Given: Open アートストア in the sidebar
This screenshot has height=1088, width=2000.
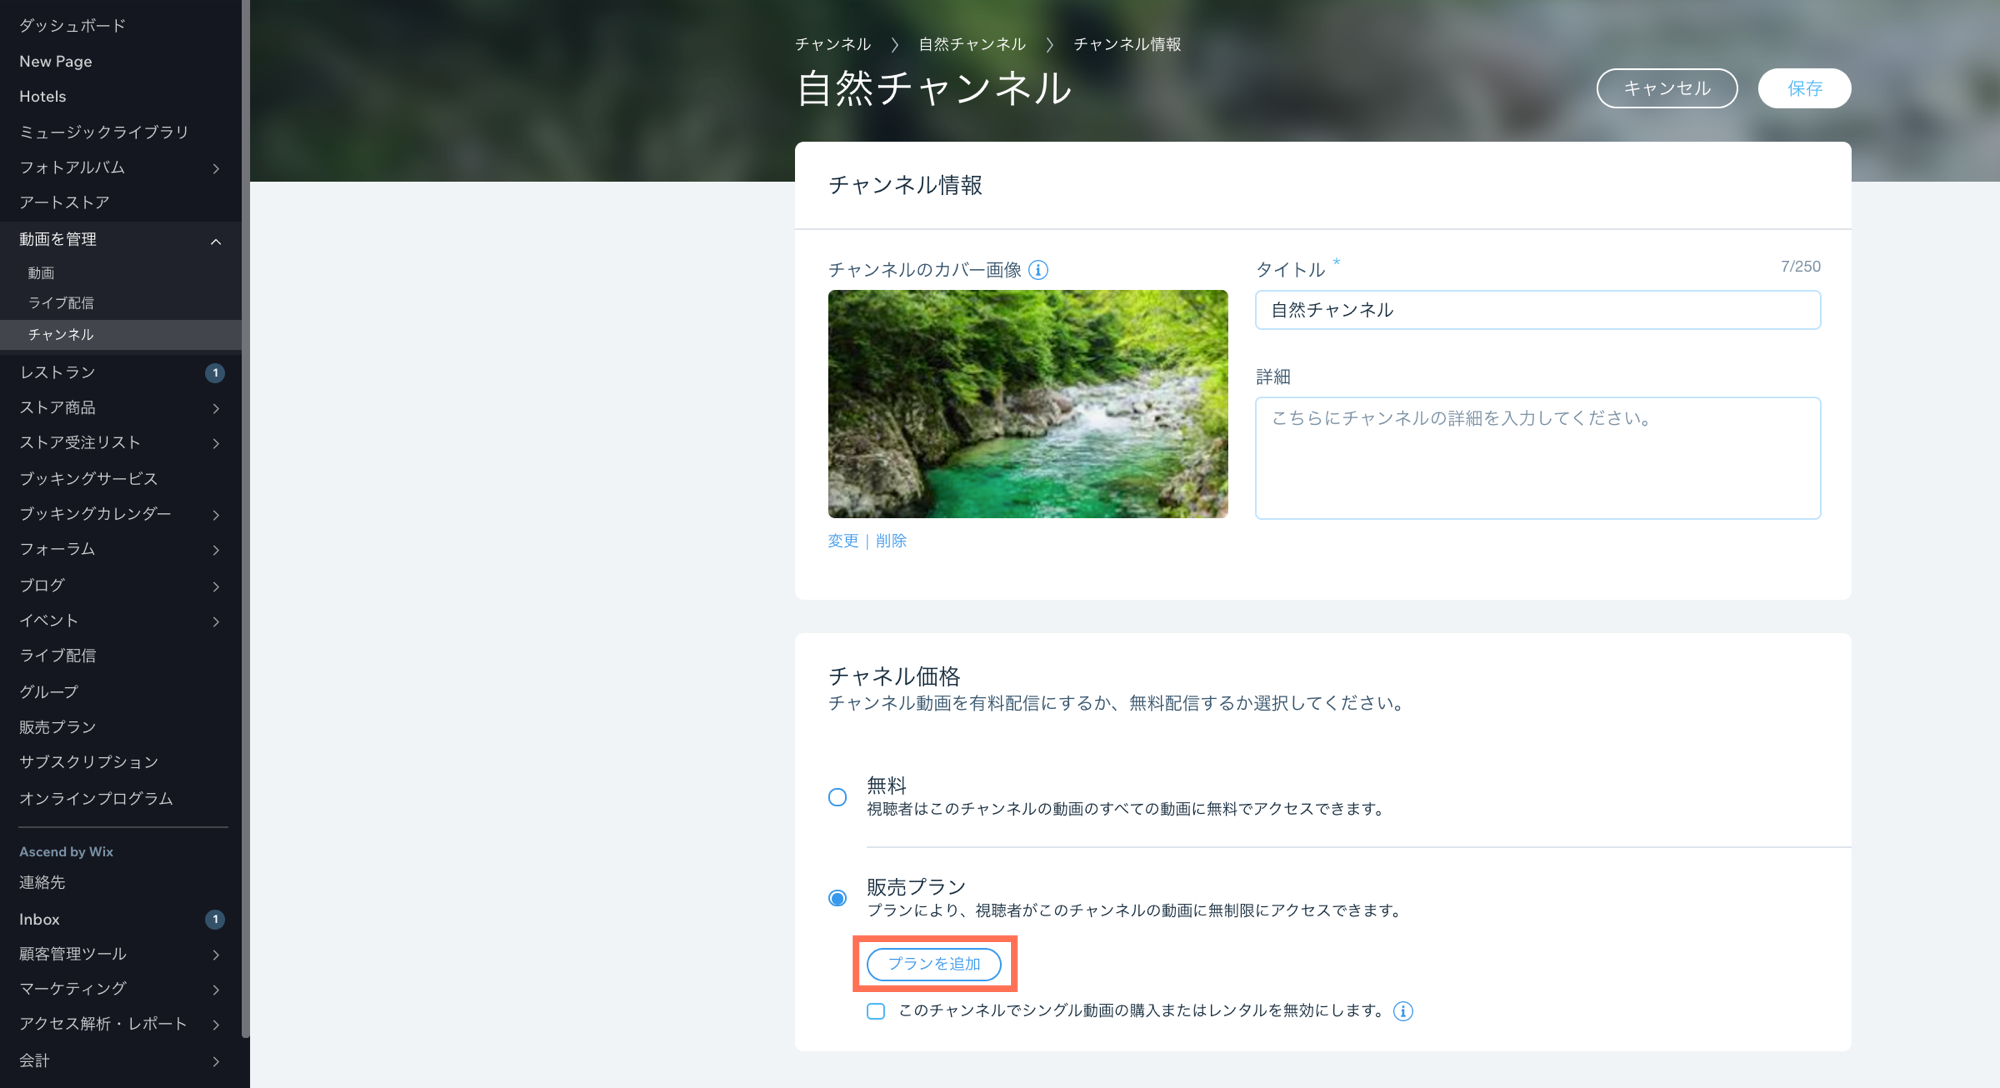Looking at the screenshot, I should coord(64,202).
